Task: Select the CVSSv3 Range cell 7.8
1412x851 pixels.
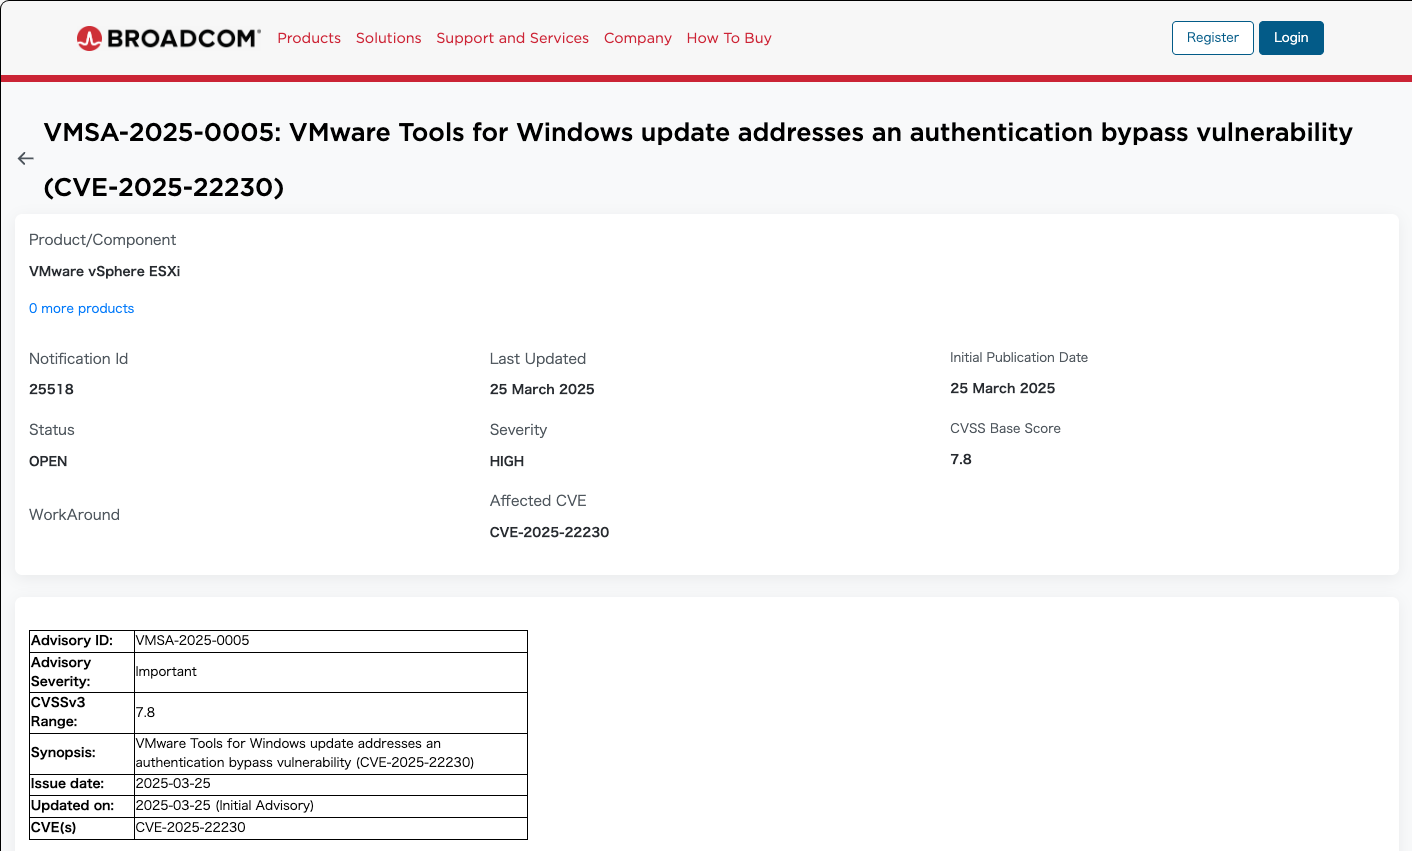Action: click(x=331, y=713)
